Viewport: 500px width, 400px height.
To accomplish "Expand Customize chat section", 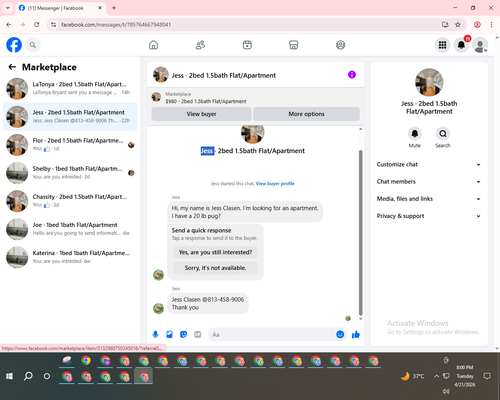I will [x=429, y=164].
